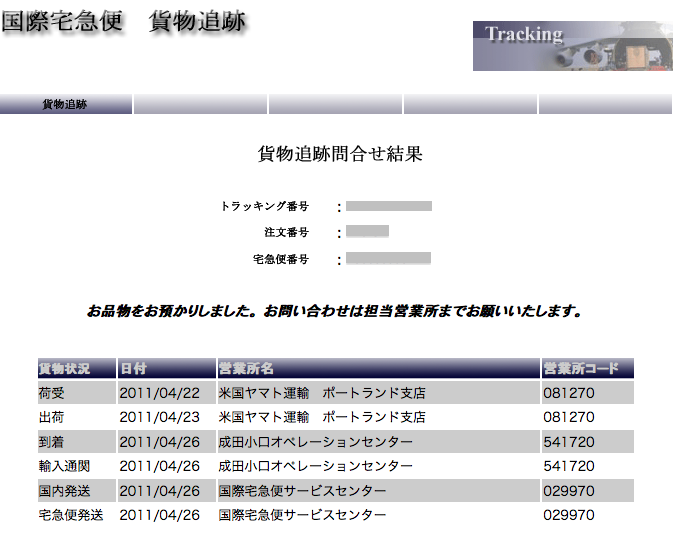Click code 029970 in the 国内発送 row

[x=569, y=491]
